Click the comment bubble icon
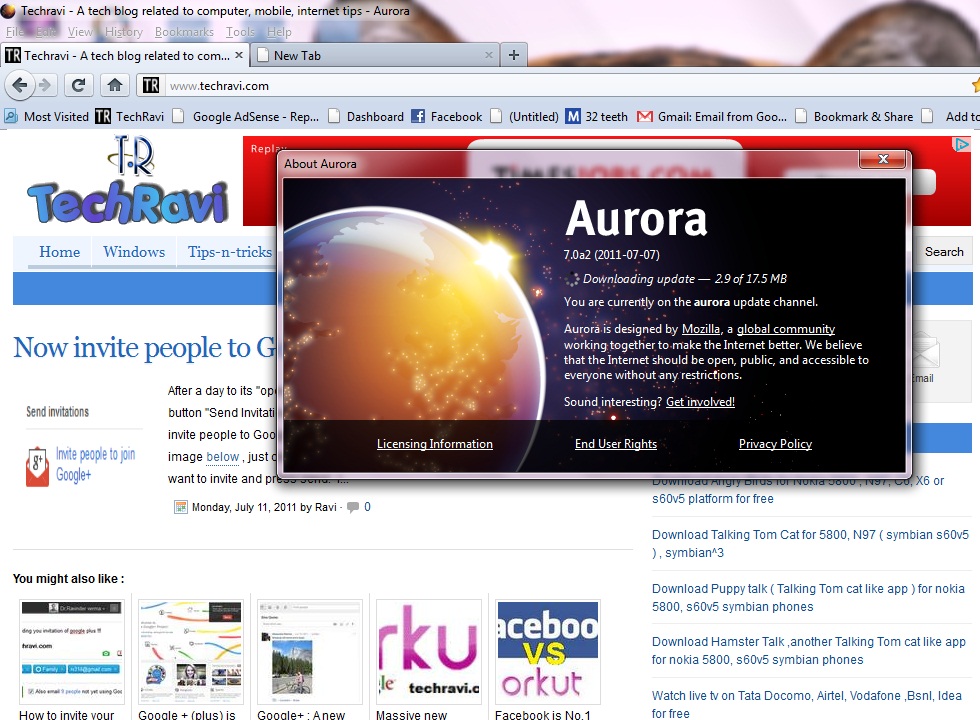Screen dimensions: 980x720 353,507
